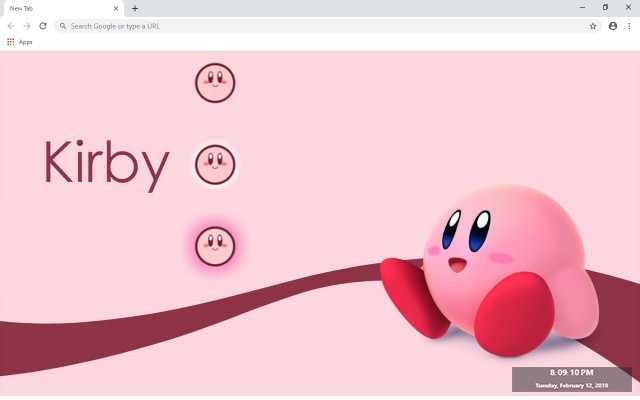Image resolution: width=640 pixels, height=400 pixels.
Task: Click the clock showing 8:09:10 PM
Action: [571, 372]
